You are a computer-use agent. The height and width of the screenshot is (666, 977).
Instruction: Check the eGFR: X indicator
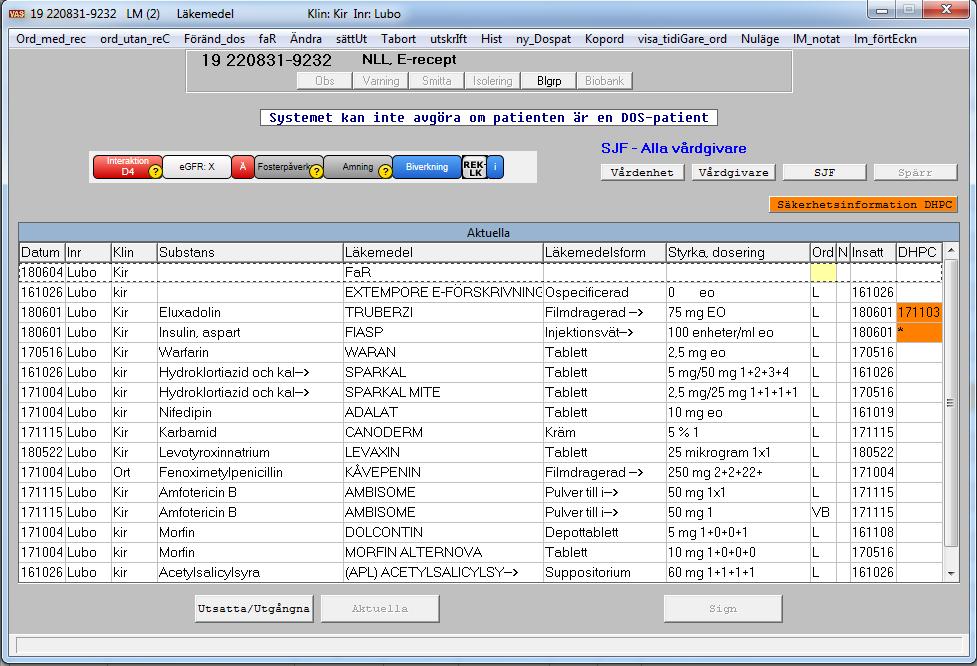click(197, 167)
